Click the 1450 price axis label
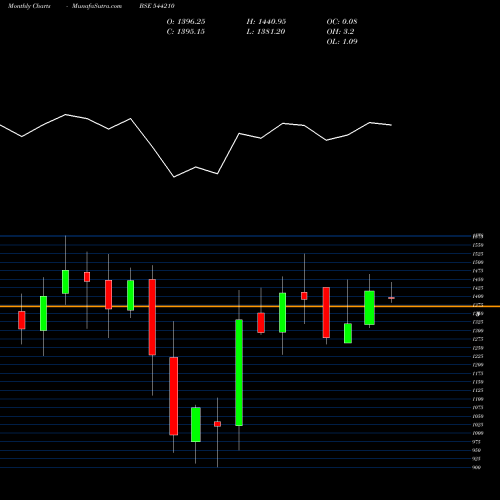This screenshot has height=500, width=500. [478, 279]
